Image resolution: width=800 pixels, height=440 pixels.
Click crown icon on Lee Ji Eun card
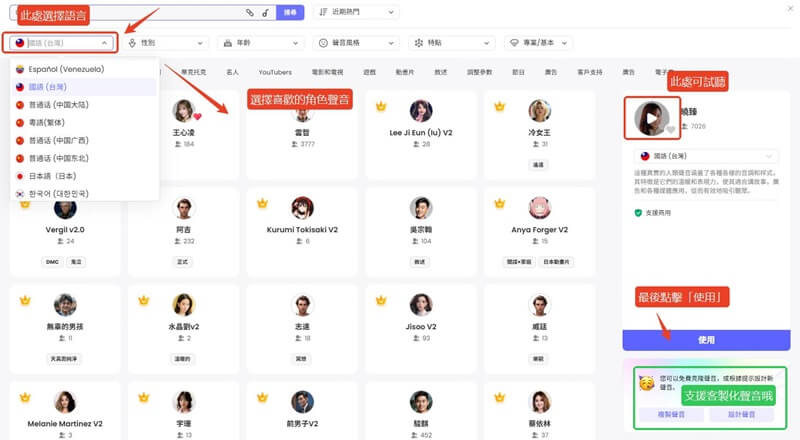click(x=381, y=107)
